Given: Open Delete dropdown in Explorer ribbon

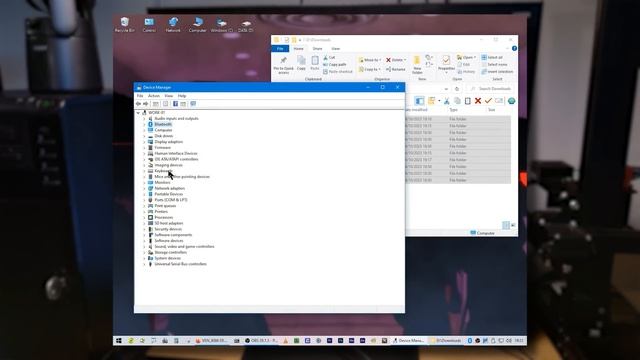Looking at the screenshot, I should click(x=396, y=60).
